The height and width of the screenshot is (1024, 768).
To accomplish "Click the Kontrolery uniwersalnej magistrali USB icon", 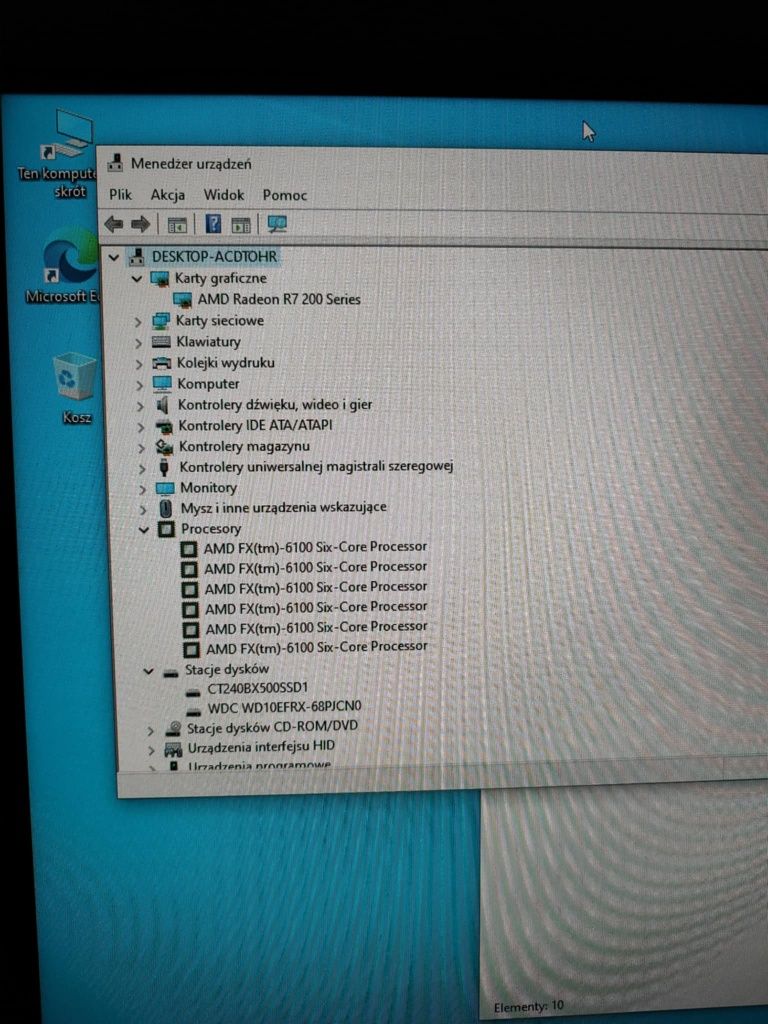I will [x=165, y=467].
